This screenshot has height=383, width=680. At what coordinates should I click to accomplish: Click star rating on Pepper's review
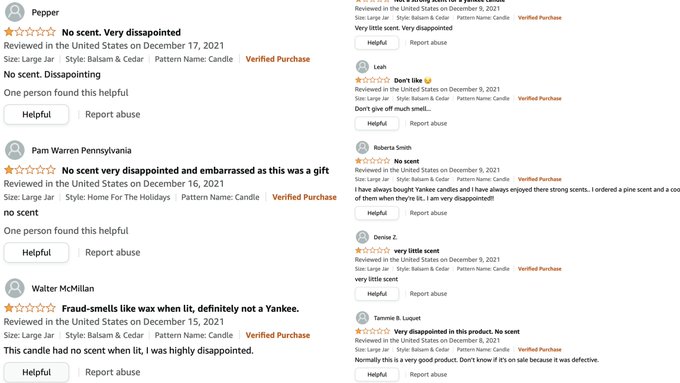point(30,32)
